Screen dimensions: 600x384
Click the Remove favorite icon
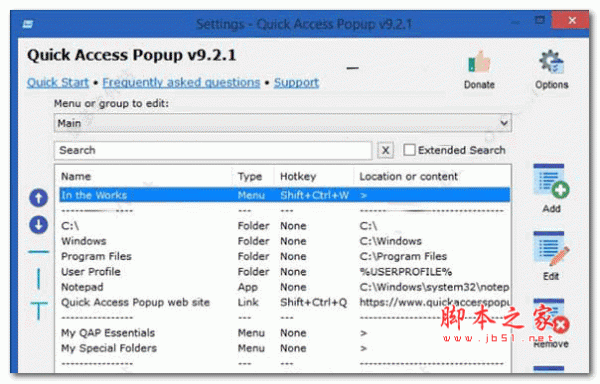(551, 317)
